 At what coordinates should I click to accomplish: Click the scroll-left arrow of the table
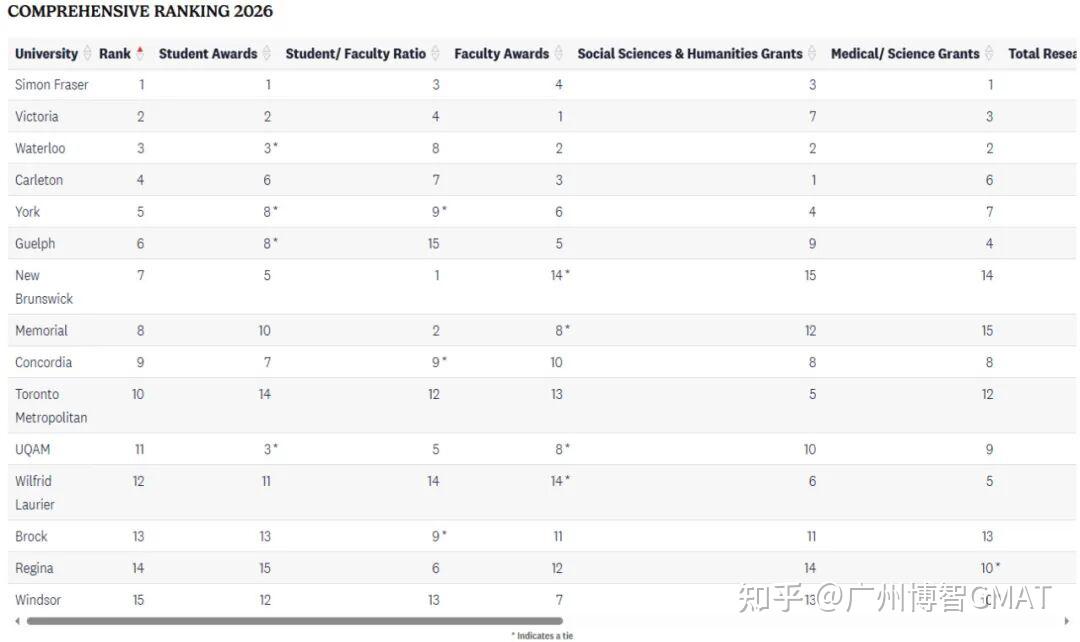(17, 621)
